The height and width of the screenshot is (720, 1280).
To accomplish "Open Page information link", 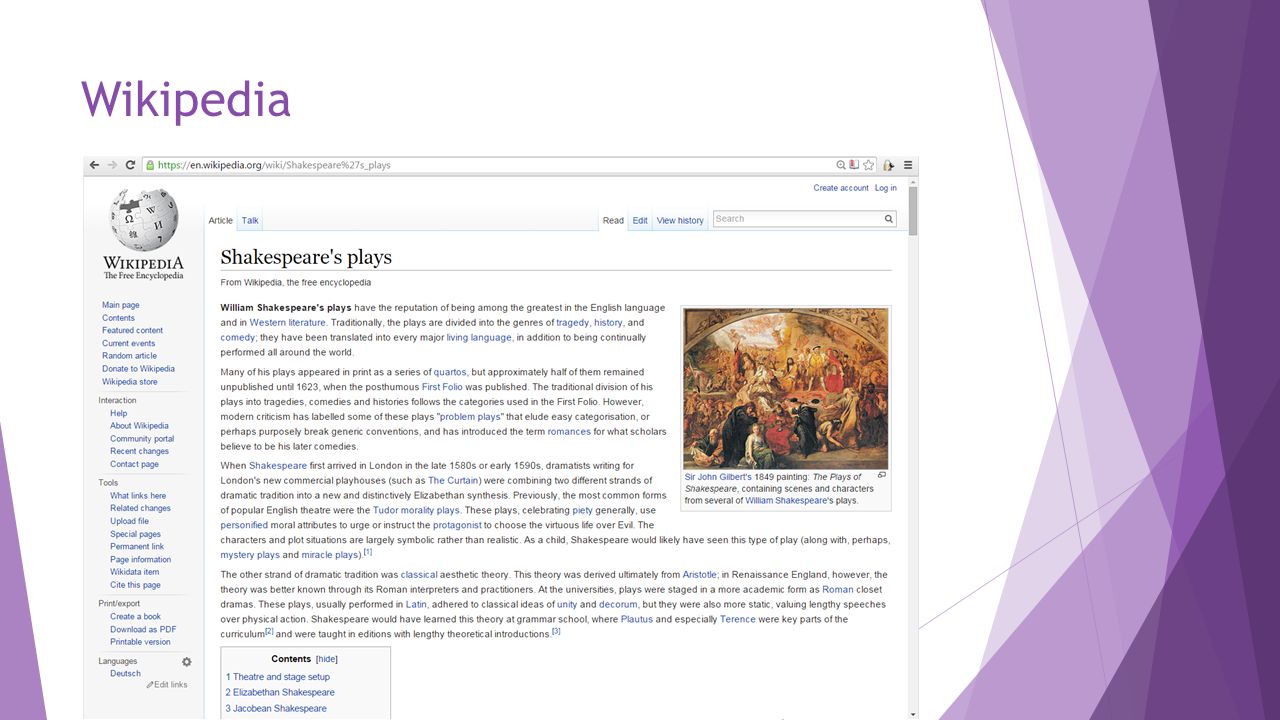I will [x=140, y=560].
